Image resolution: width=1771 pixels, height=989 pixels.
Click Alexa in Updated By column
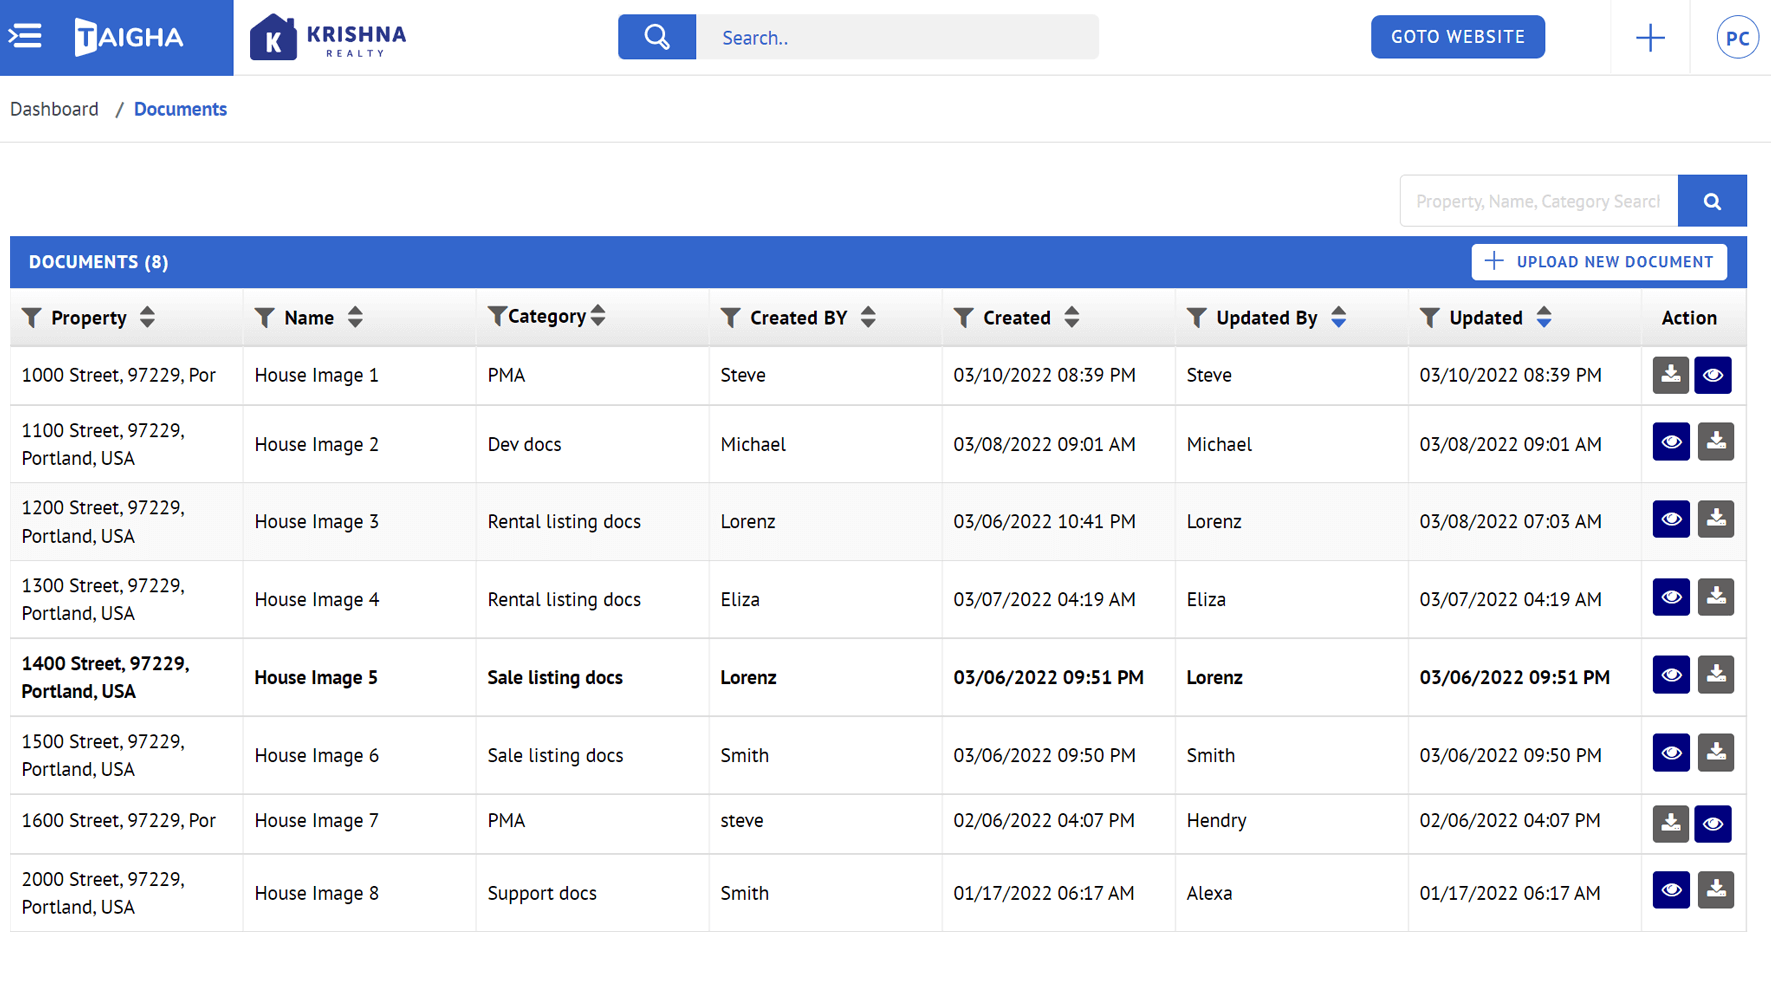1209,893
